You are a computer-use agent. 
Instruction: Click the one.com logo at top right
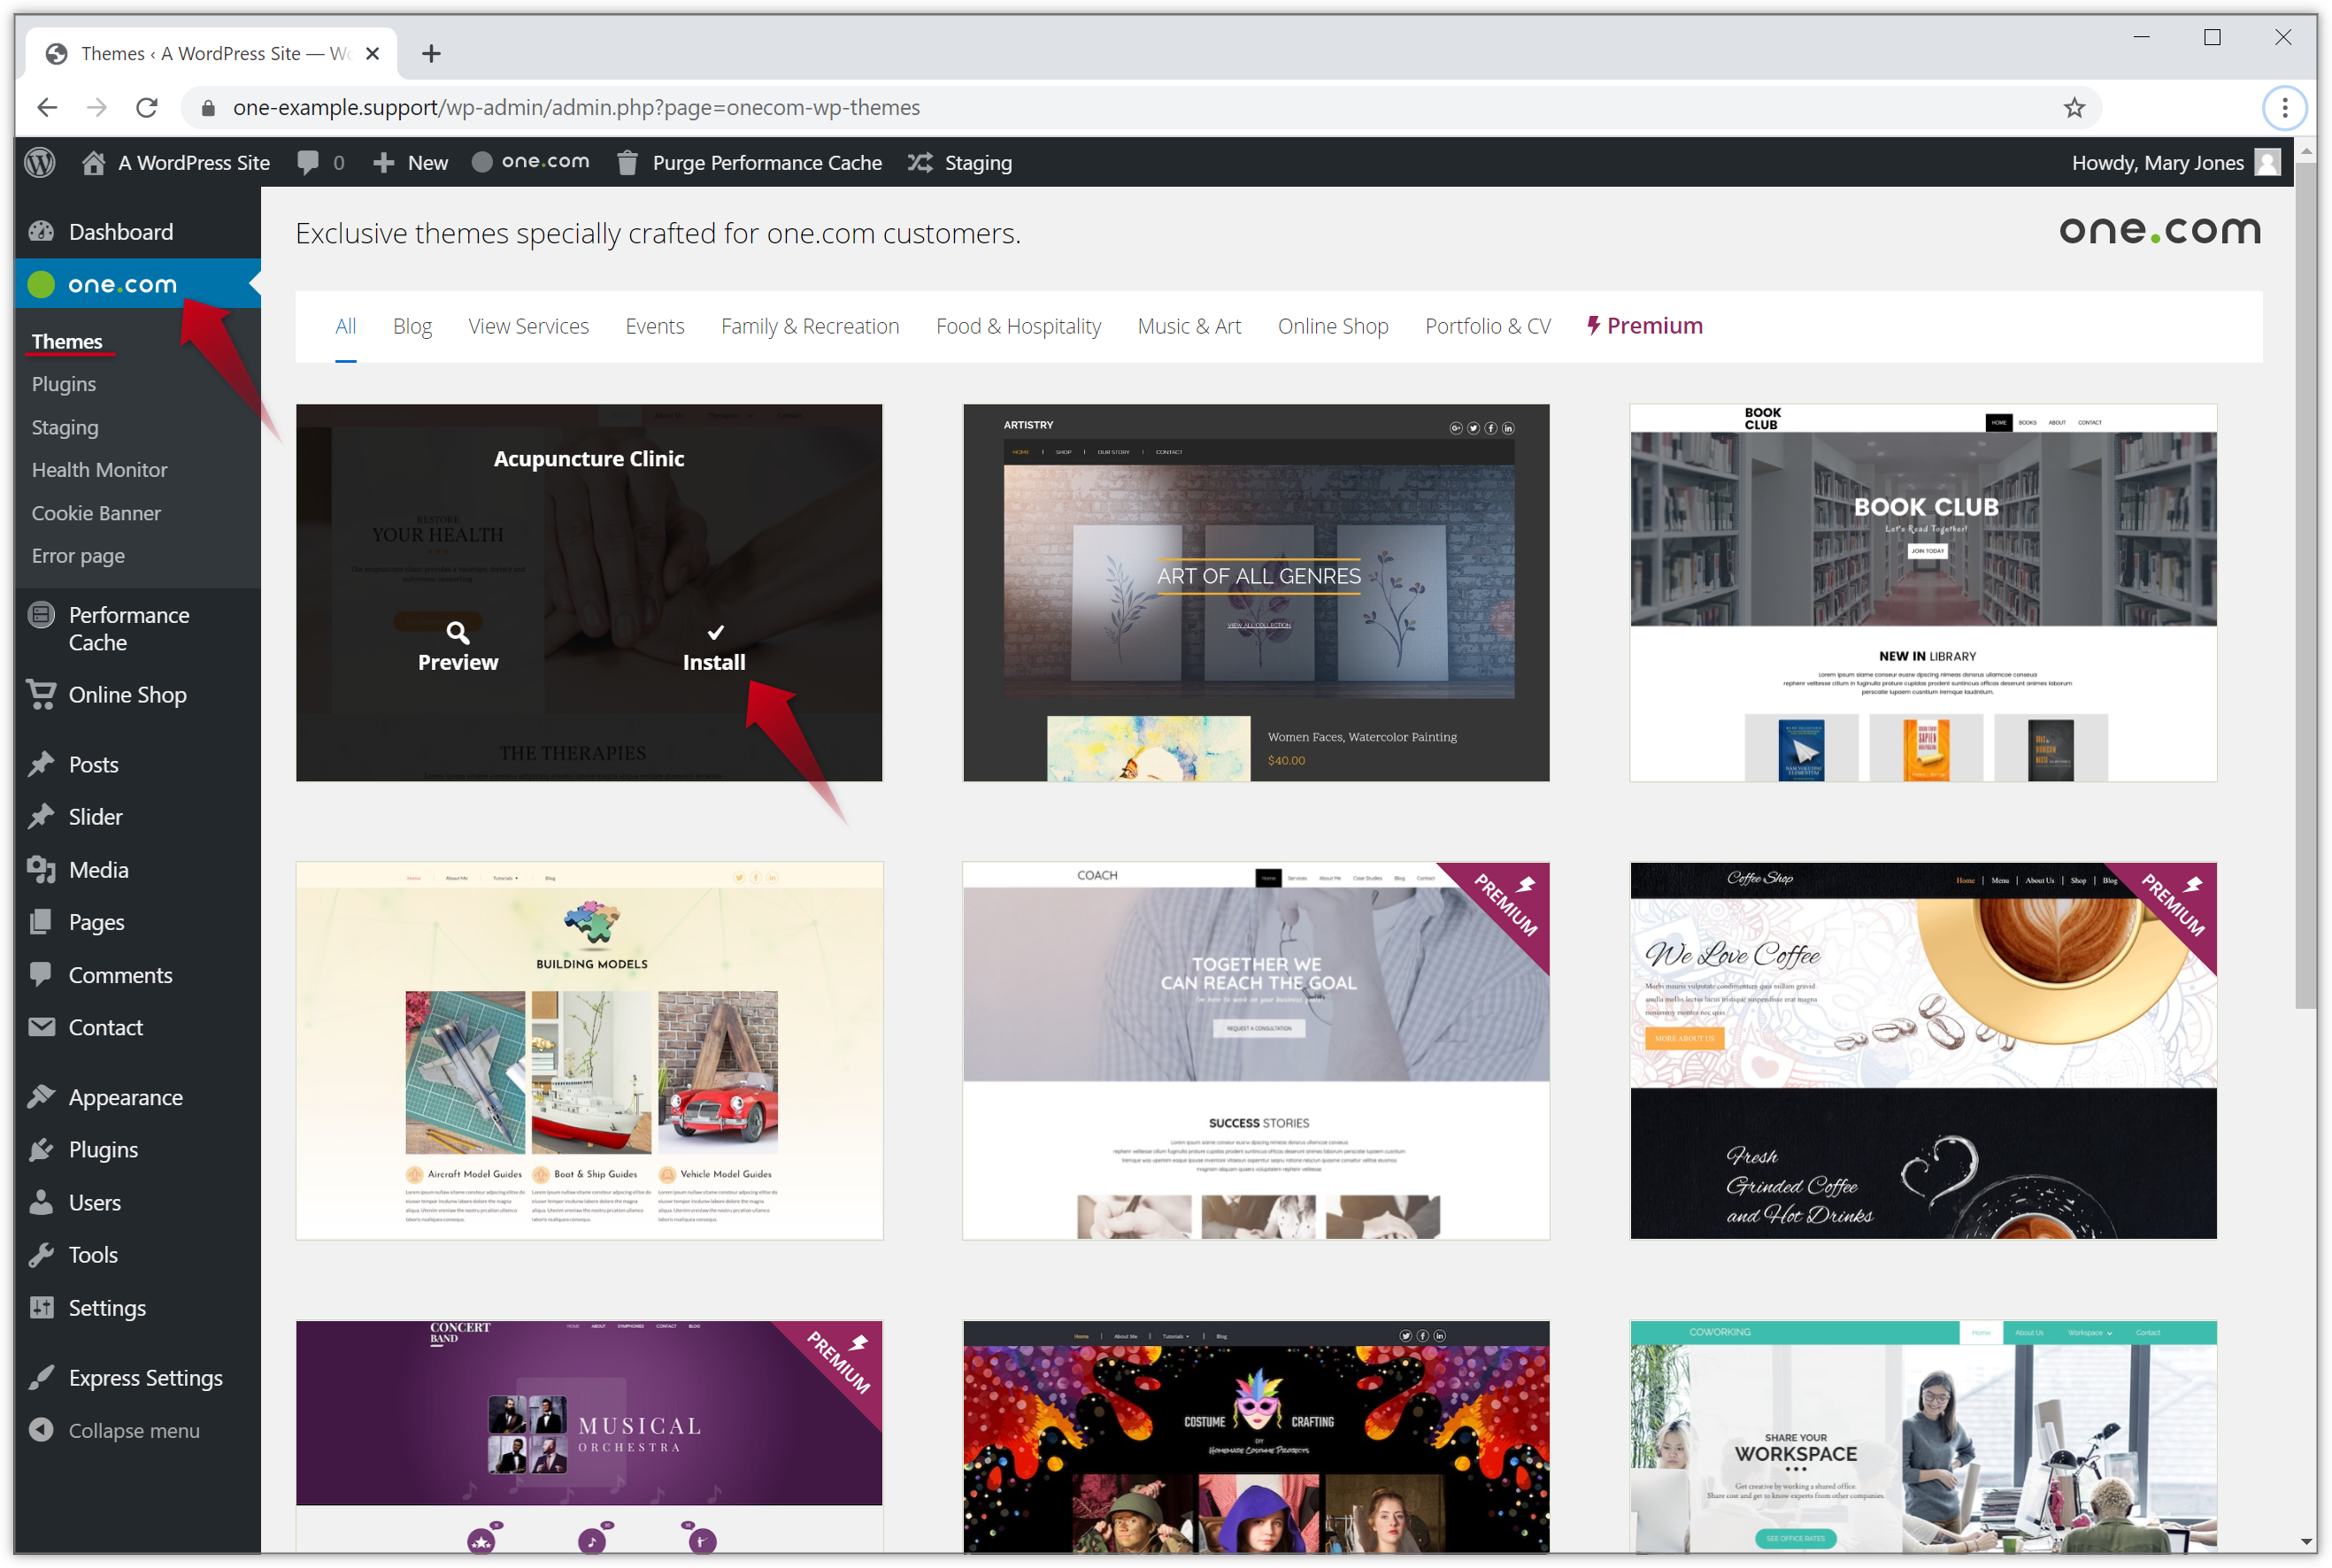[x=2161, y=230]
